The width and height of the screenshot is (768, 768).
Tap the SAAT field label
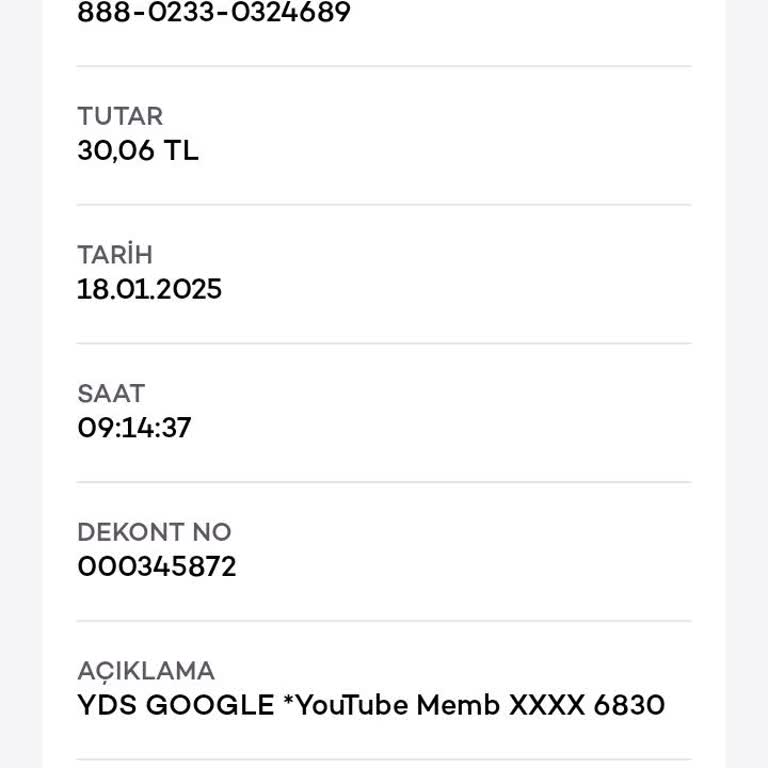(x=111, y=393)
